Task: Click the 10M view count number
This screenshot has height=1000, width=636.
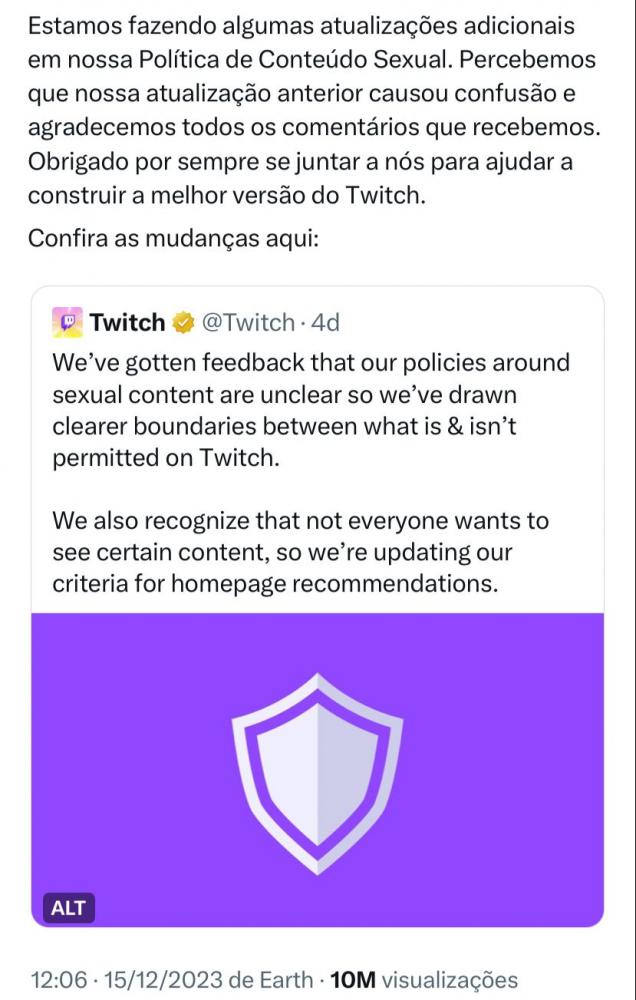Action: pyautogui.click(x=353, y=979)
